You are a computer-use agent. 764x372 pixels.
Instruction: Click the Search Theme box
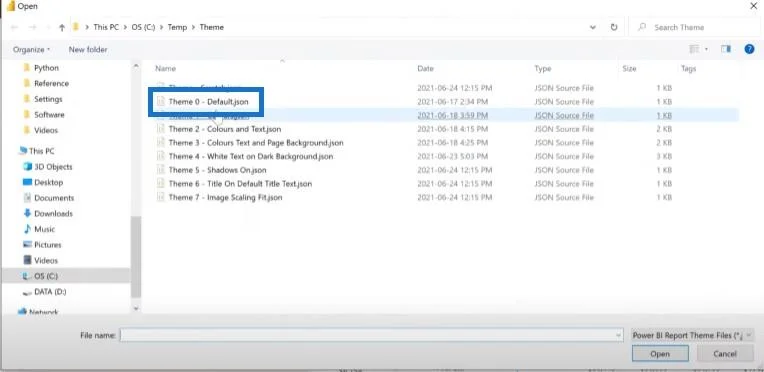pos(694,27)
